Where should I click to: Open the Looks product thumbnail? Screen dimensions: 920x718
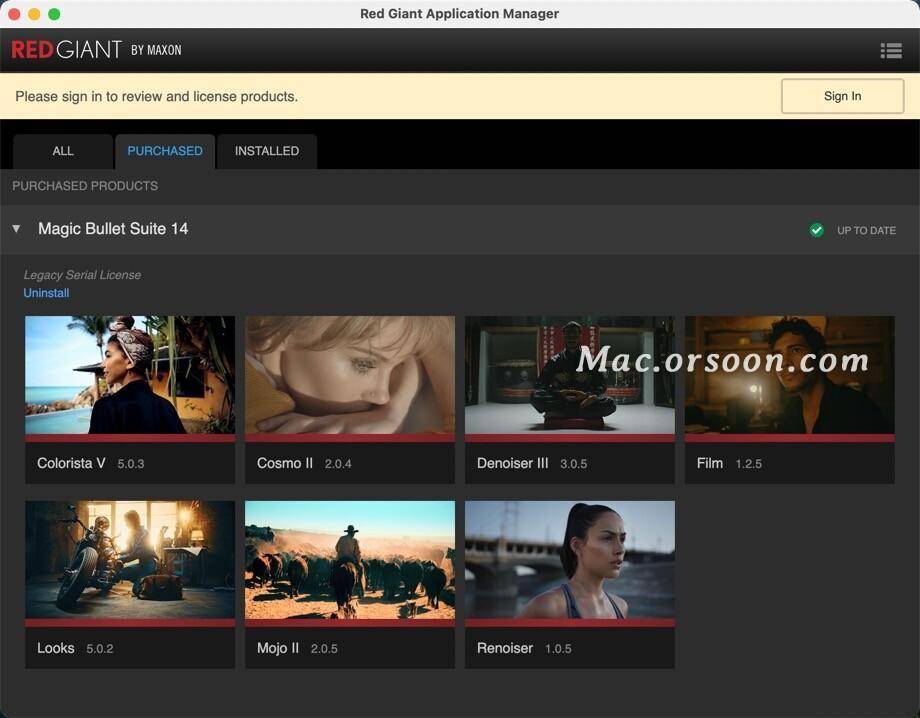point(130,560)
